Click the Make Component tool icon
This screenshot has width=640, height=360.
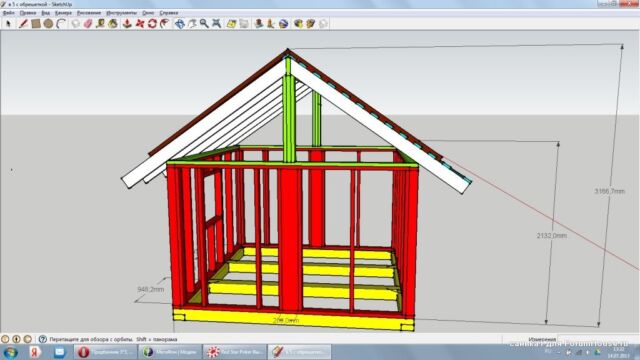click(76, 24)
